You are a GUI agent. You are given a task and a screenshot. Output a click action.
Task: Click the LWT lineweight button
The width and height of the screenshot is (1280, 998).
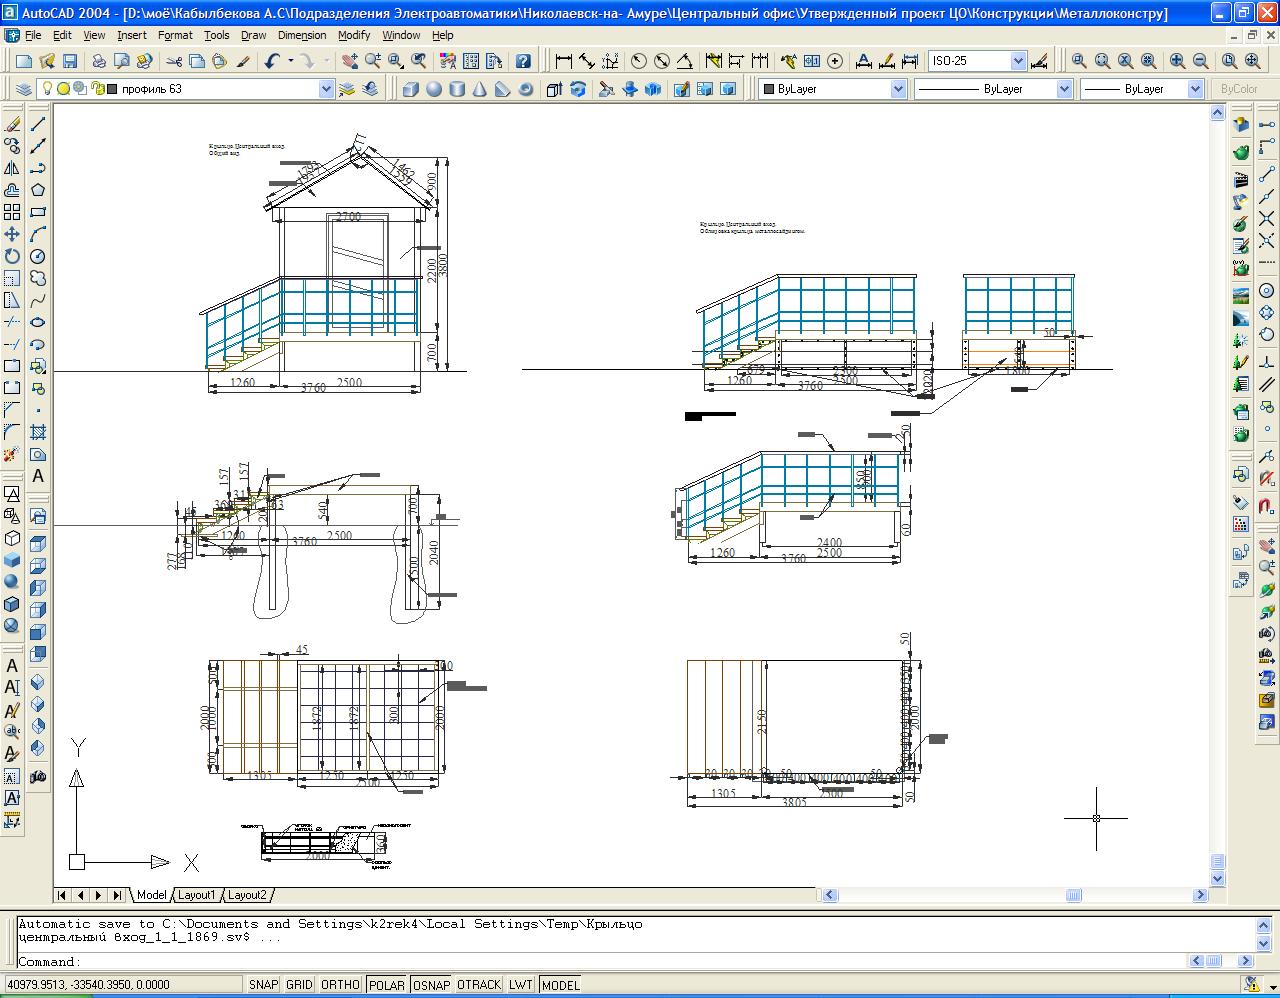coord(521,985)
